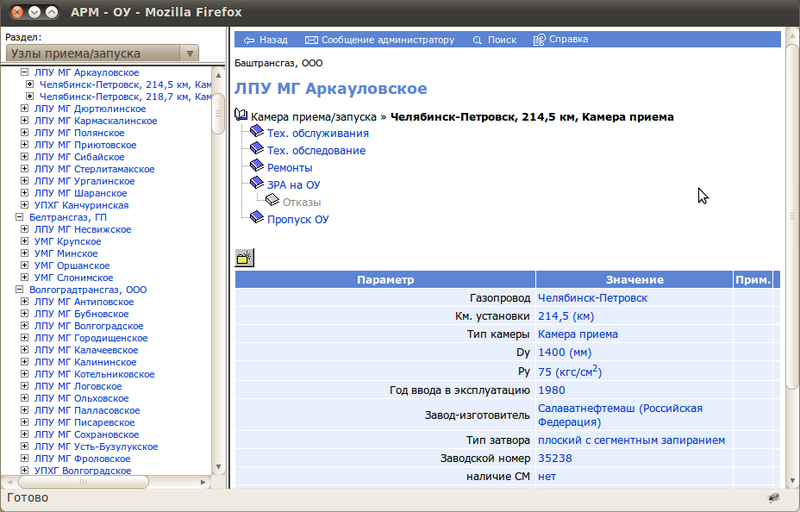
Task: Open the Пропуск ОУ link
Action: tap(298, 219)
